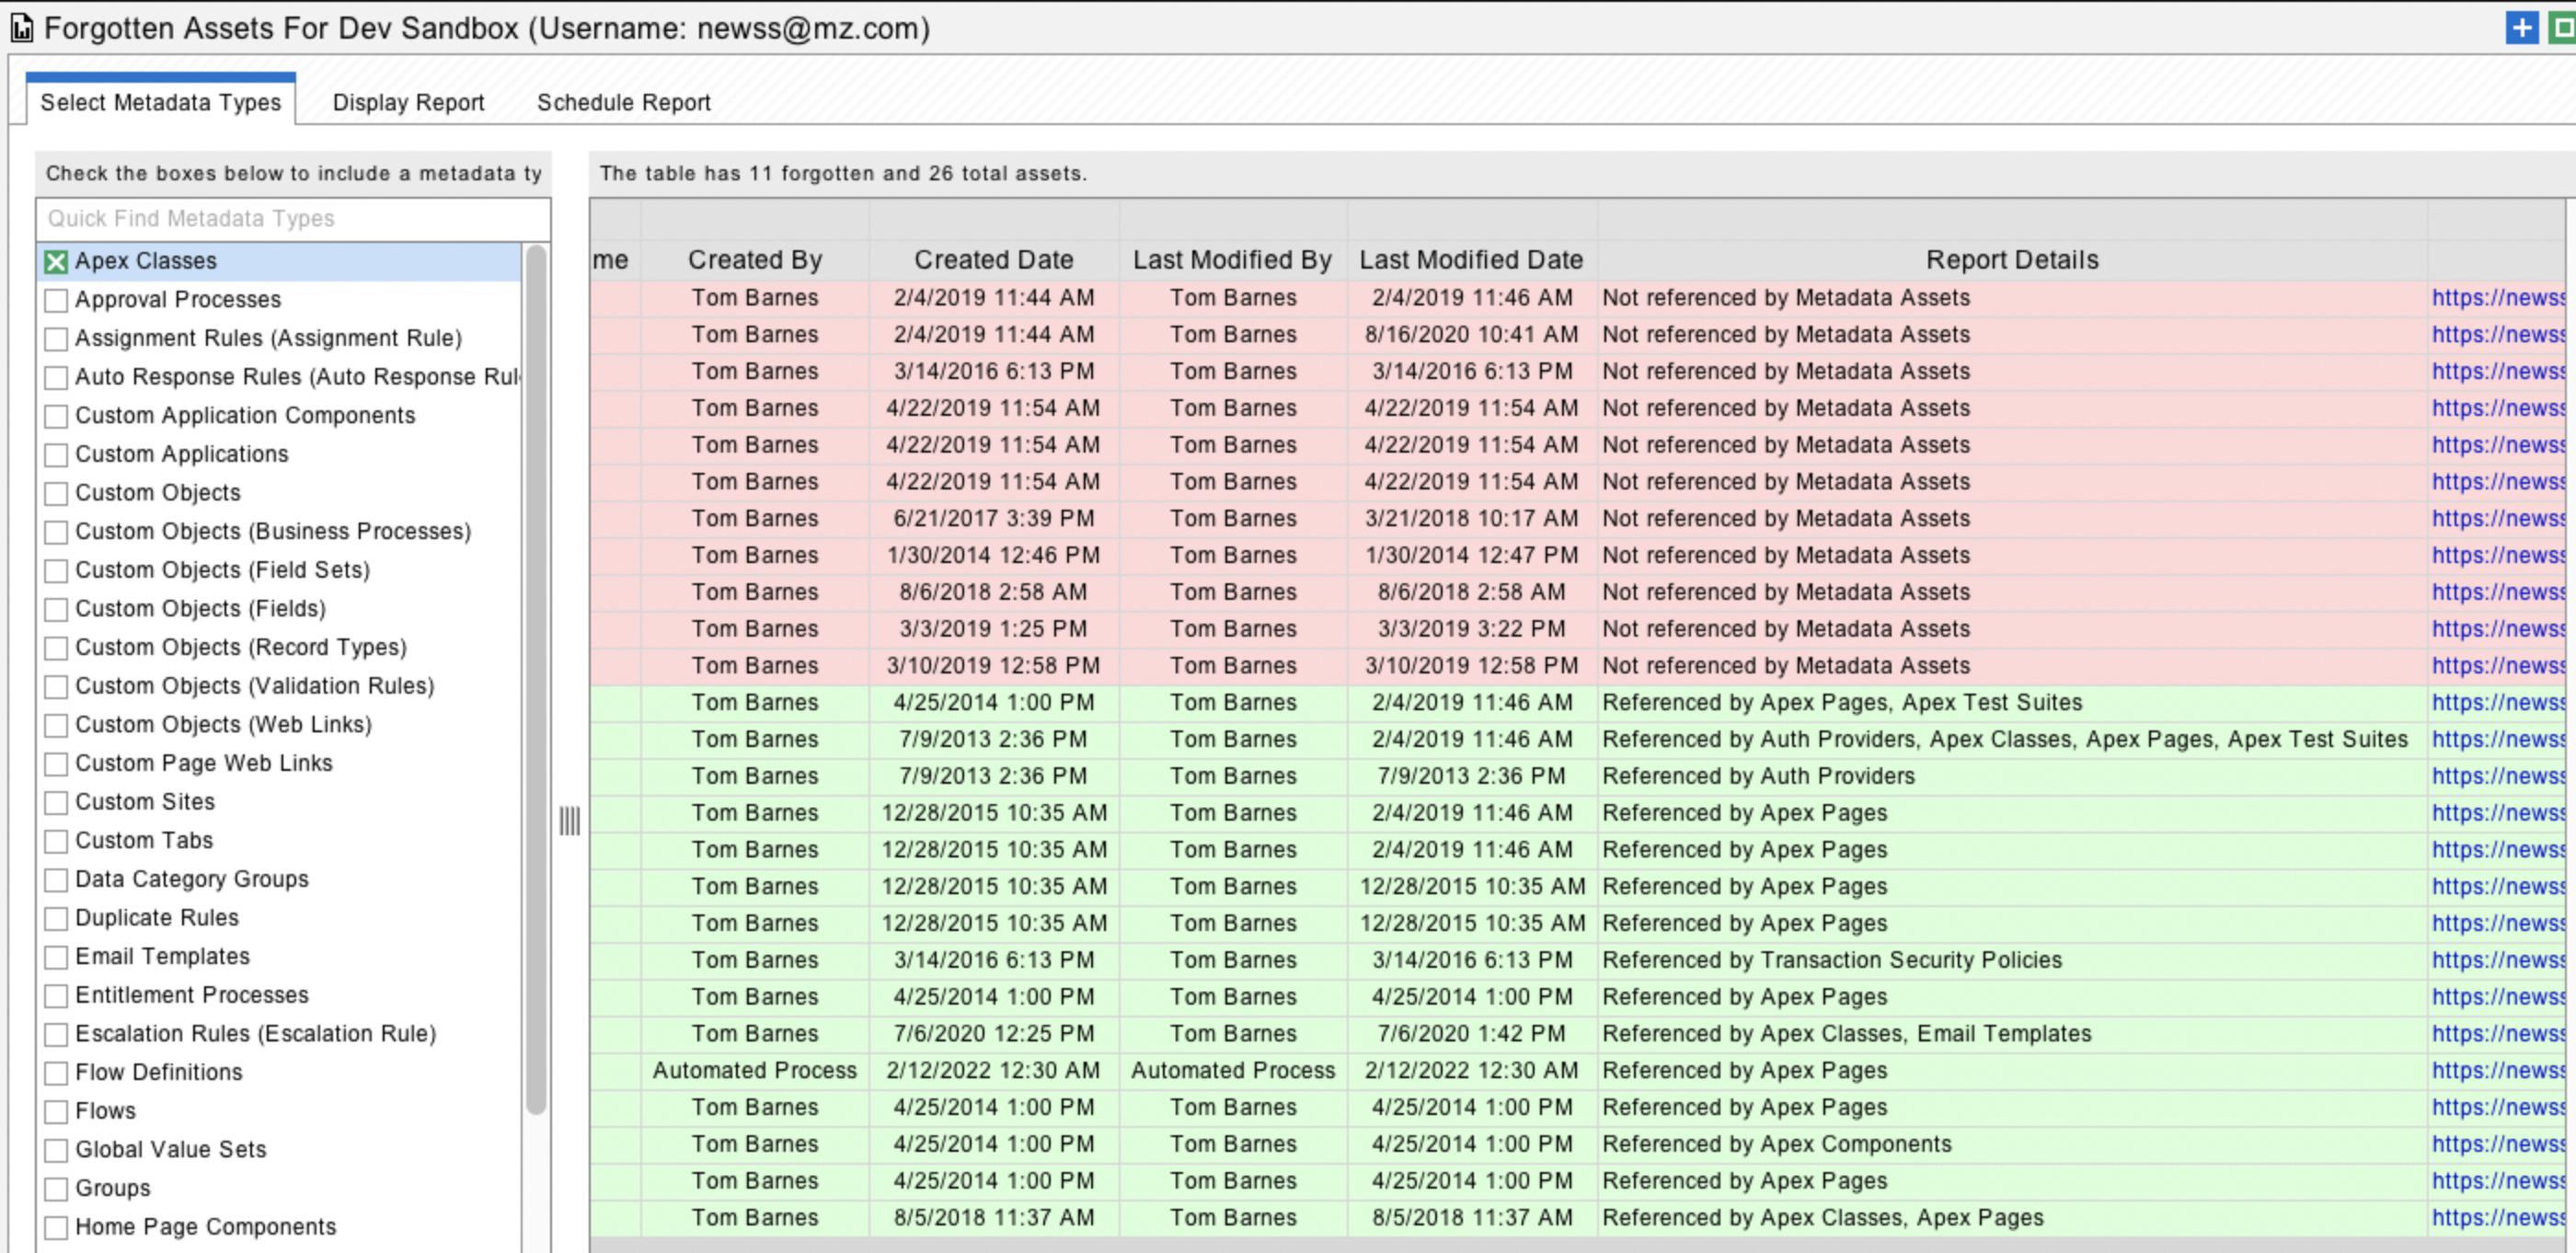
Task: Open link for Referenced by Auth Providers row
Action: (x=2497, y=776)
